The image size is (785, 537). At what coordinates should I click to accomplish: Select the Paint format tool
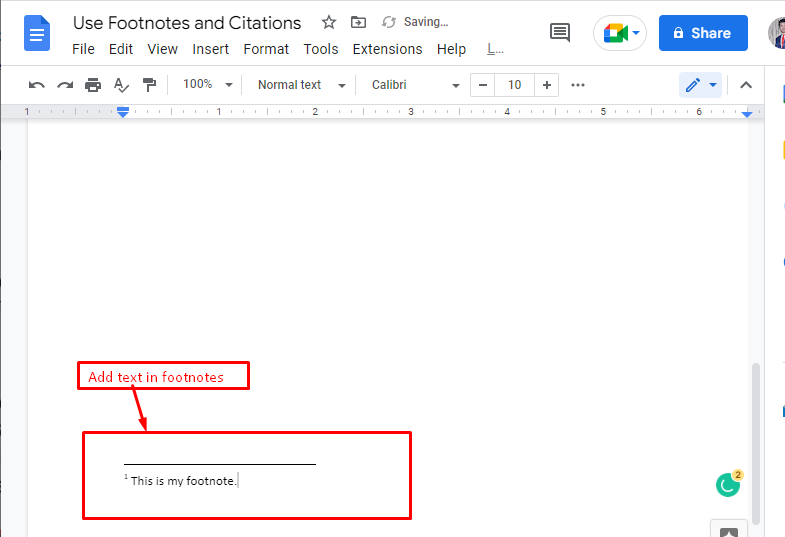pyautogui.click(x=149, y=85)
